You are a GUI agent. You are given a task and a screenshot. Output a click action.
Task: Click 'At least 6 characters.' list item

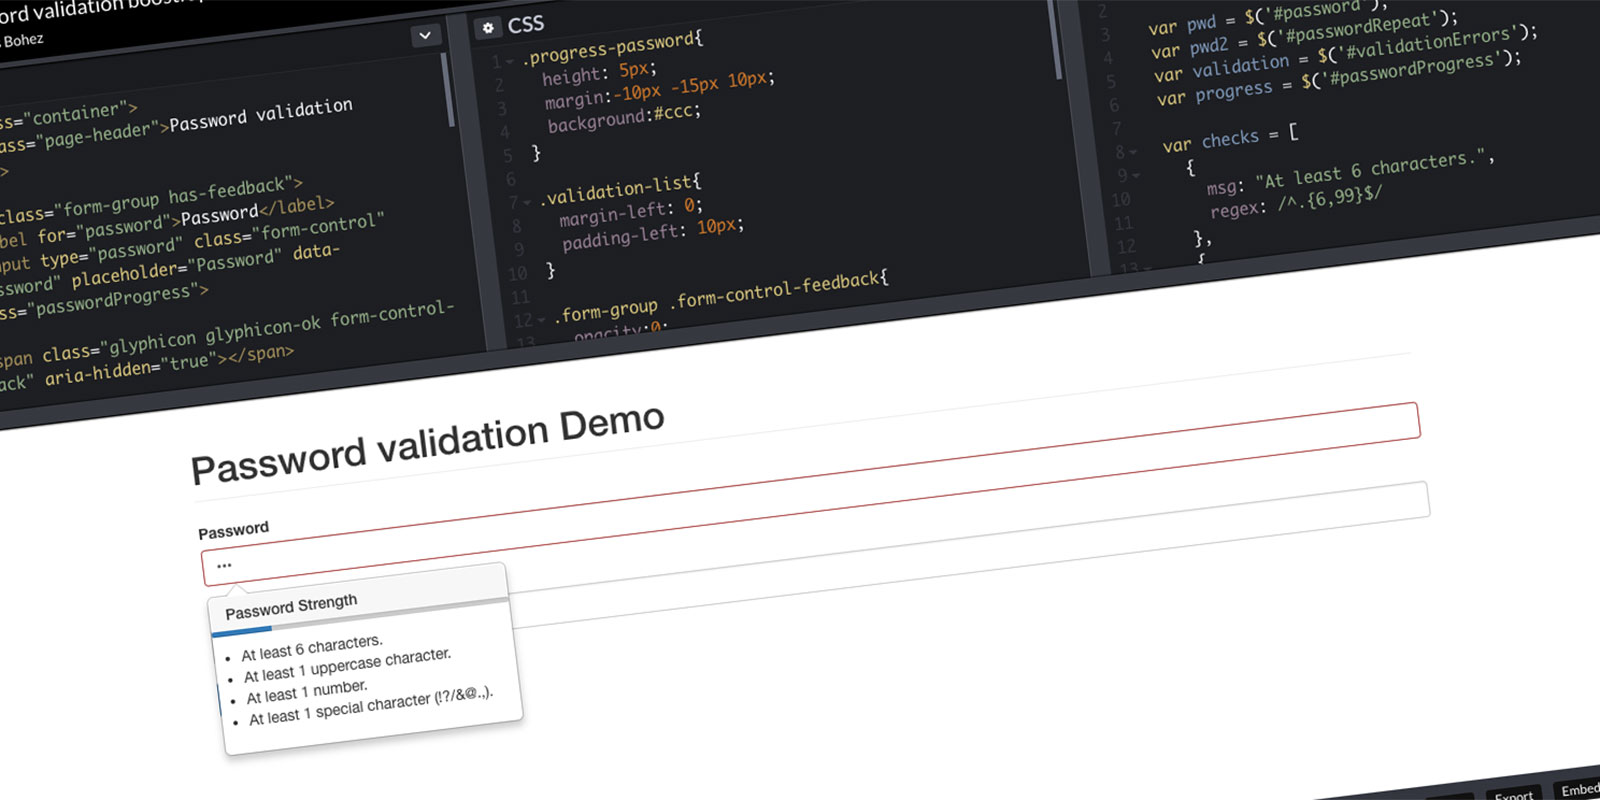pyautogui.click(x=312, y=647)
